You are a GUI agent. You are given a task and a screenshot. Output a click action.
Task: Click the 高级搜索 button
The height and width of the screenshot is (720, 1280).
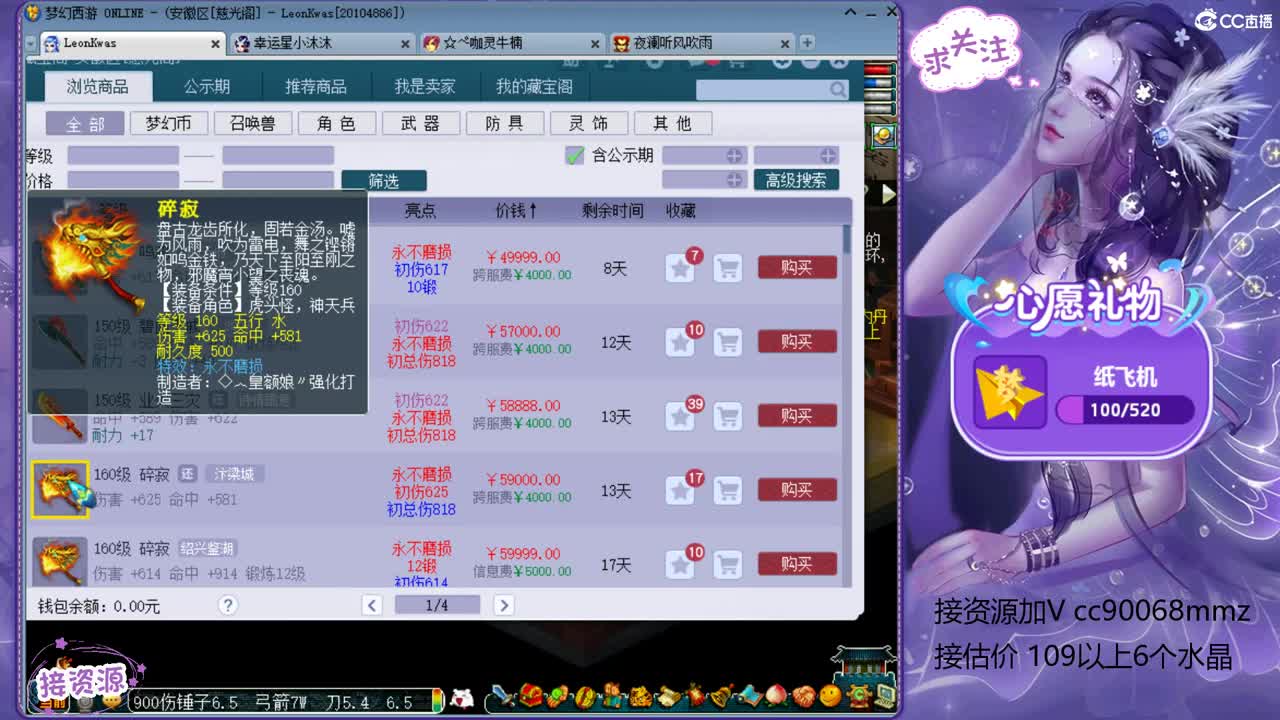click(795, 180)
